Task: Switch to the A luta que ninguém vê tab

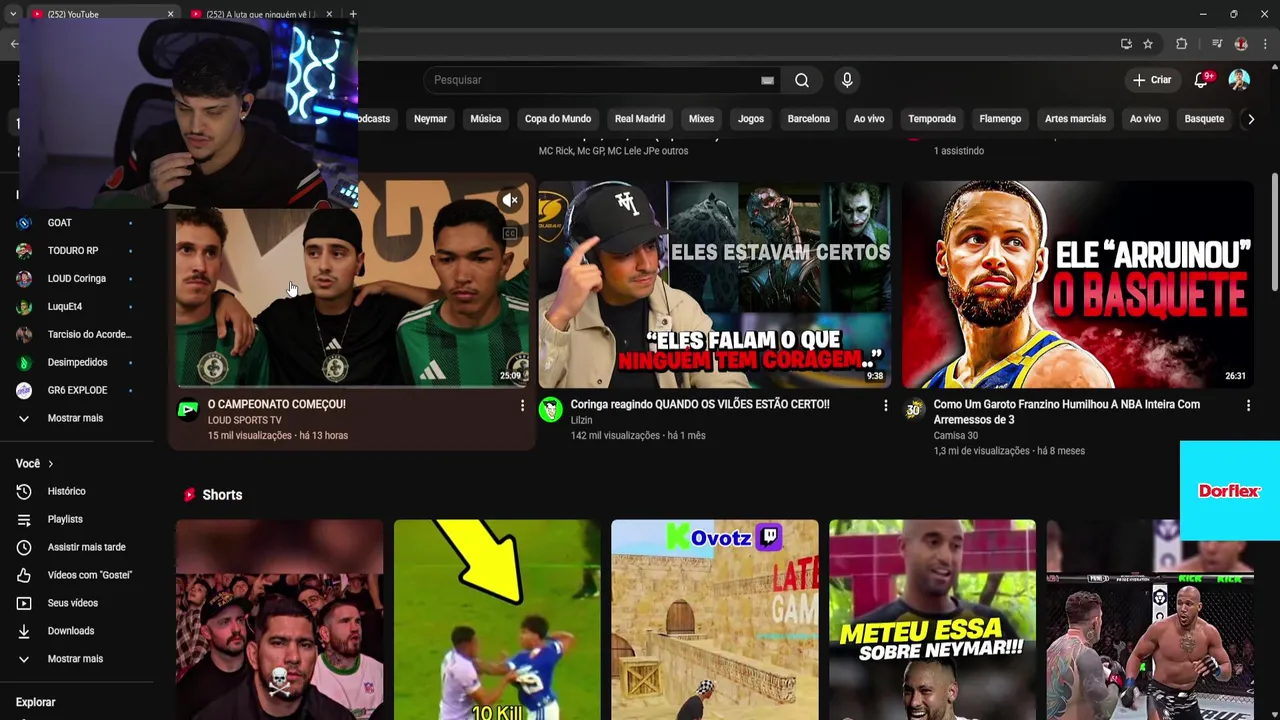Action: (x=262, y=14)
